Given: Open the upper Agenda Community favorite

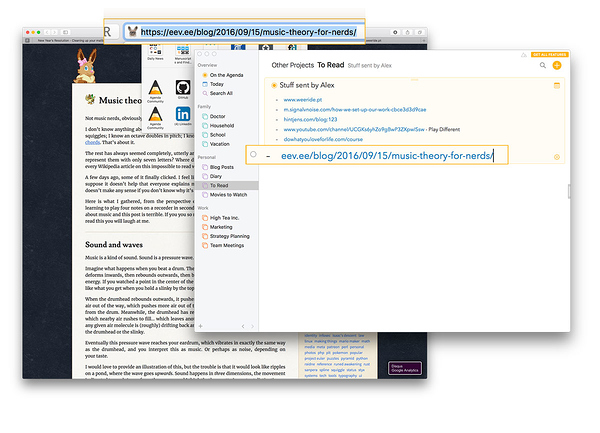Looking at the screenshot, I should [x=155, y=91].
